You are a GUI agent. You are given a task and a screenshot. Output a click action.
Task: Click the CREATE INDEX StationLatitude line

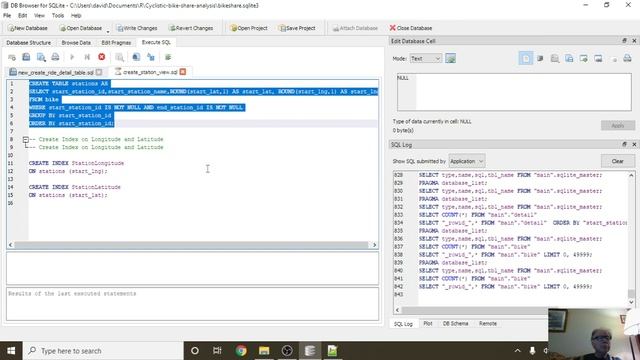point(75,187)
